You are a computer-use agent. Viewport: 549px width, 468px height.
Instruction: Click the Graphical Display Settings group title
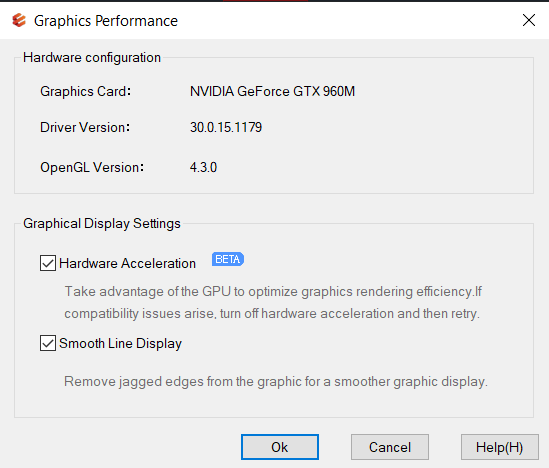(102, 224)
